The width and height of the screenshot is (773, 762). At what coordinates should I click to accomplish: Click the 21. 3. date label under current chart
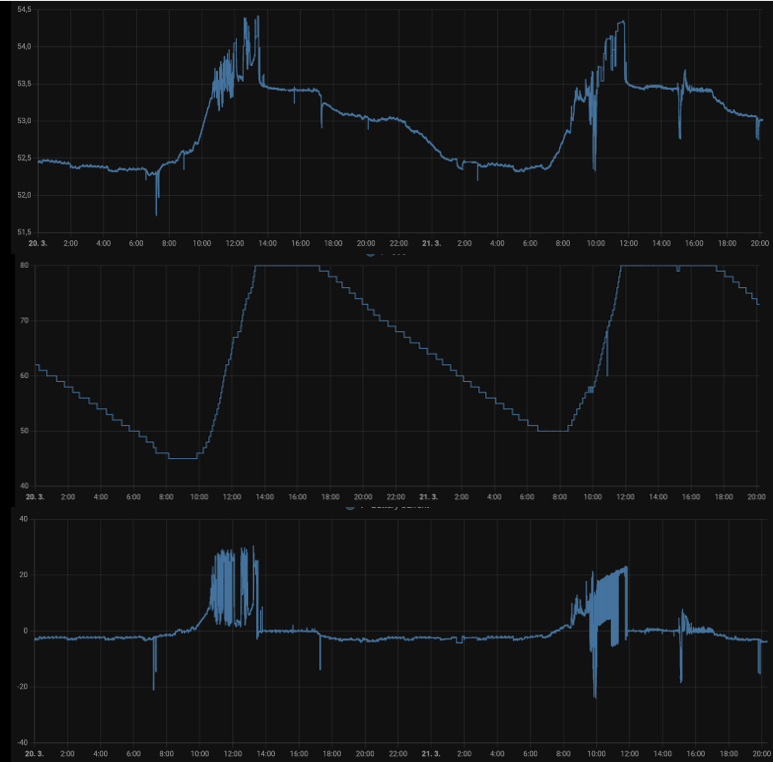click(x=430, y=754)
